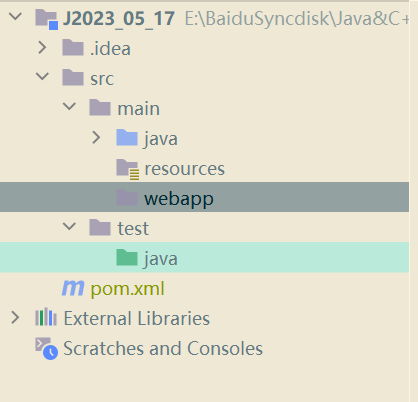The width and height of the screenshot is (418, 402).
Task: Collapse the main folder node
Action: pyautogui.click(x=69, y=106)
